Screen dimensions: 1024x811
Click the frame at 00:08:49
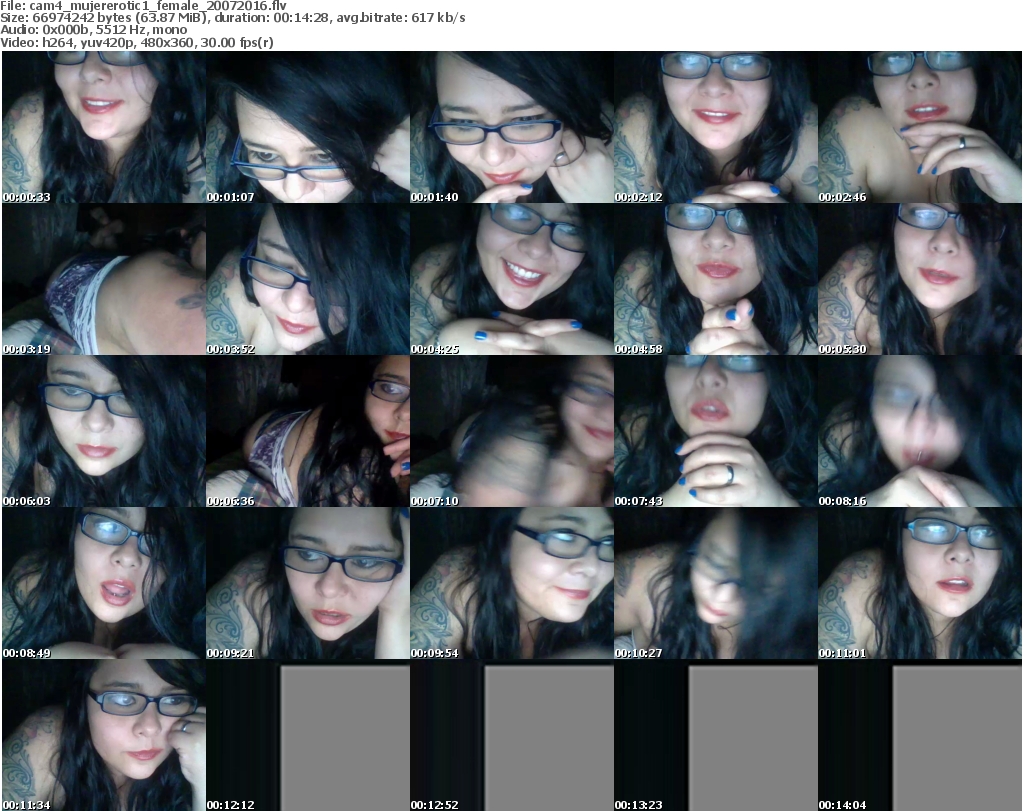[104, 584]
